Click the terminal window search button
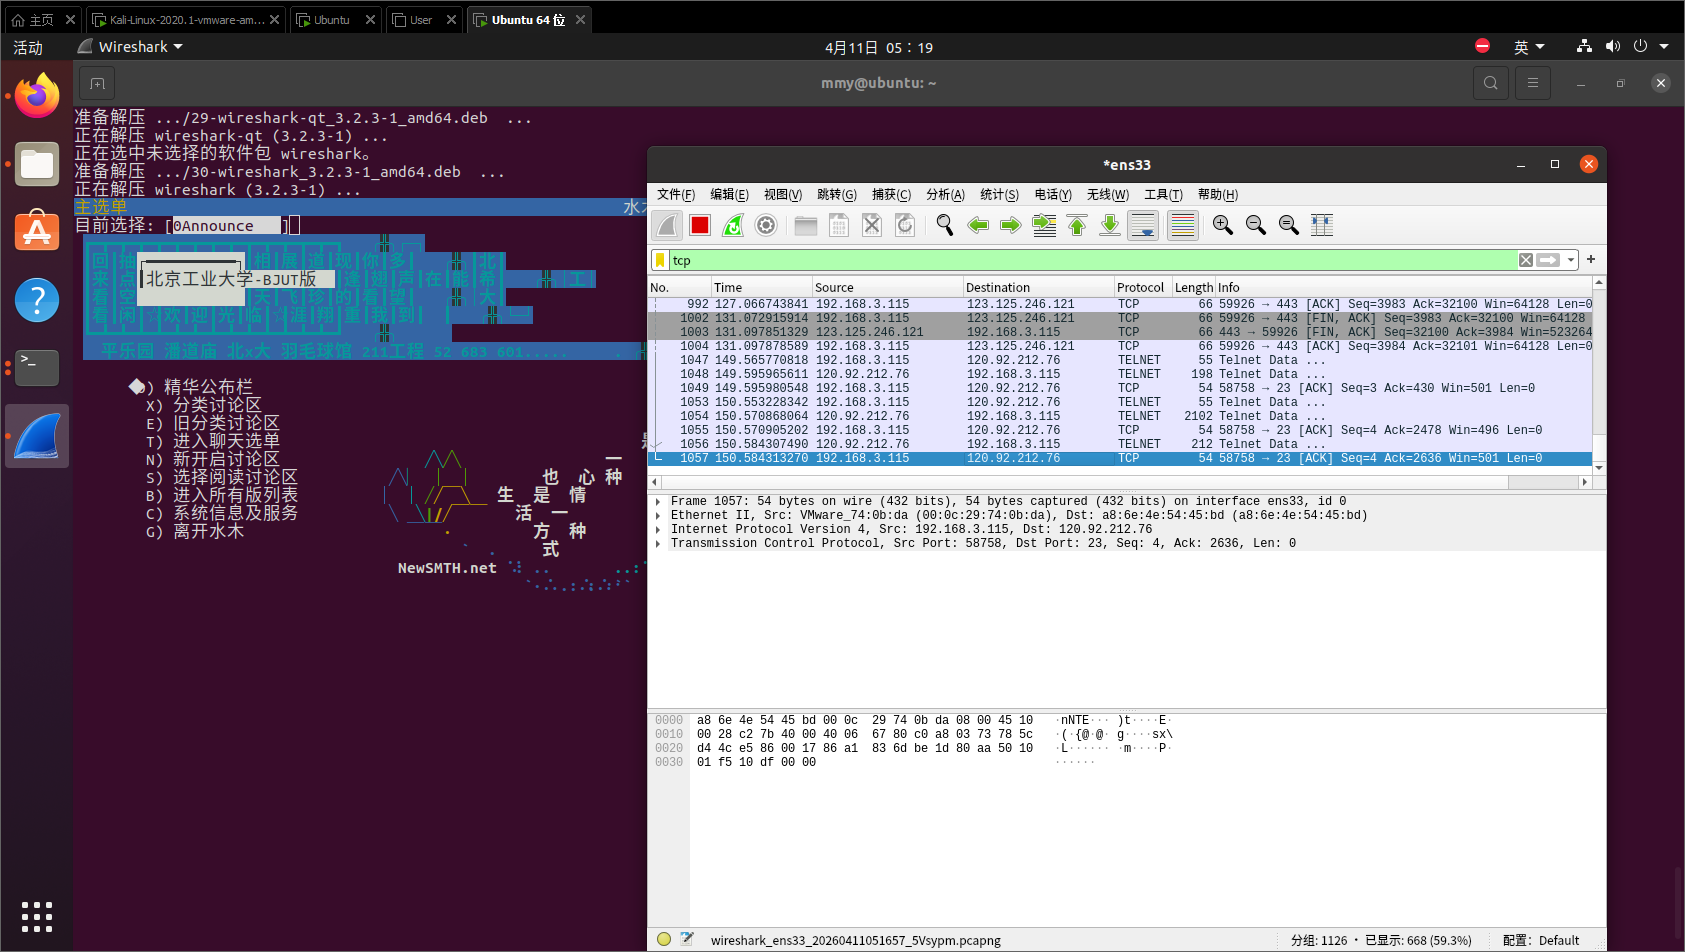Image resolution: width=1685 pixels, height=952 pixels. 1491,83
